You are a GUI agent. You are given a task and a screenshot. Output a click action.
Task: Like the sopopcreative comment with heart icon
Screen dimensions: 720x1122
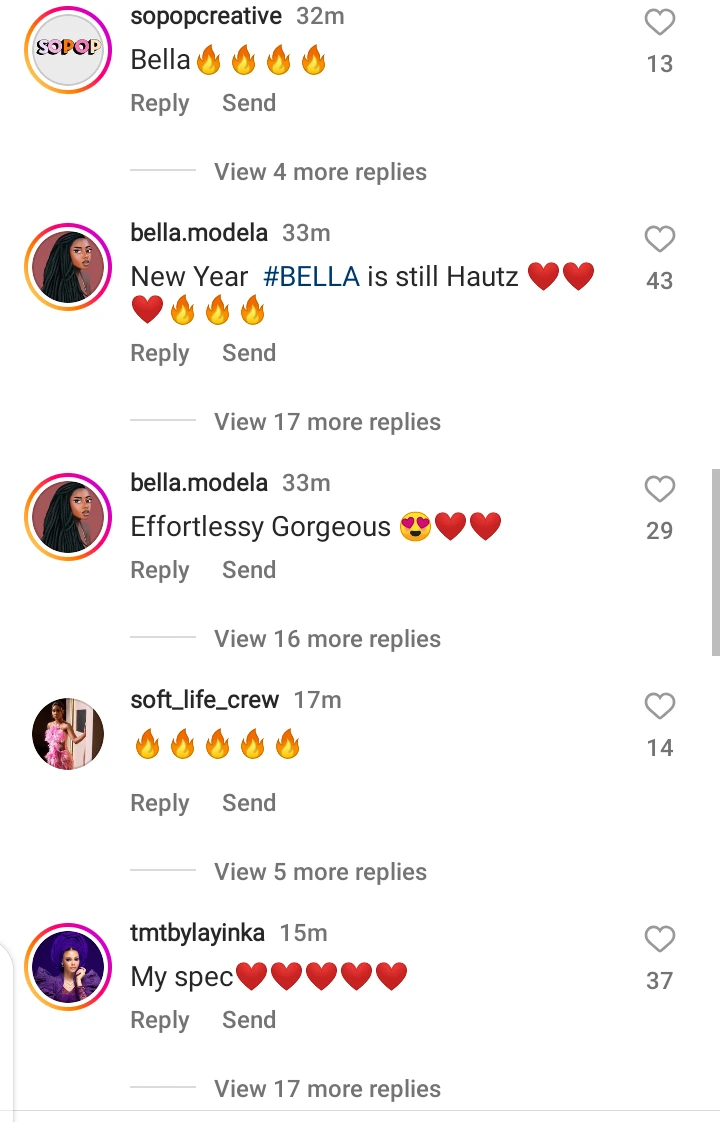click(659, 22)
